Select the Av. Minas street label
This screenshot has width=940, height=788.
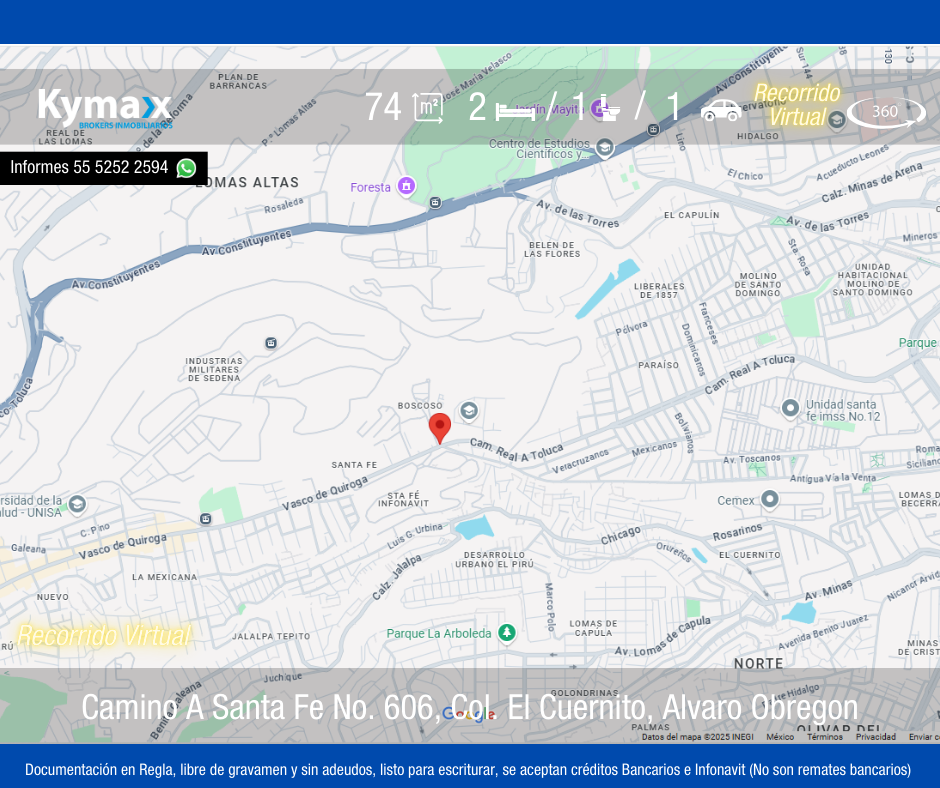[x=828, y=591]
